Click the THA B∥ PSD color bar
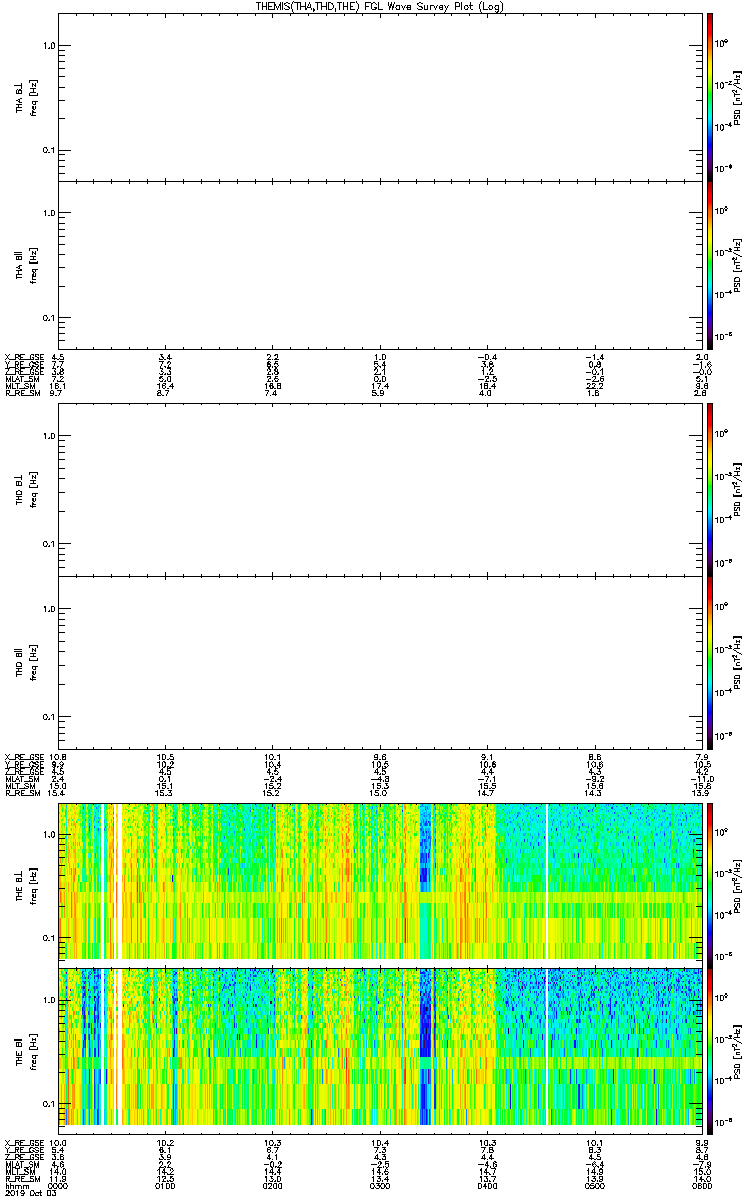Image resolution: width=750 pixels, height=1200 pixels. tap(709, 265)
